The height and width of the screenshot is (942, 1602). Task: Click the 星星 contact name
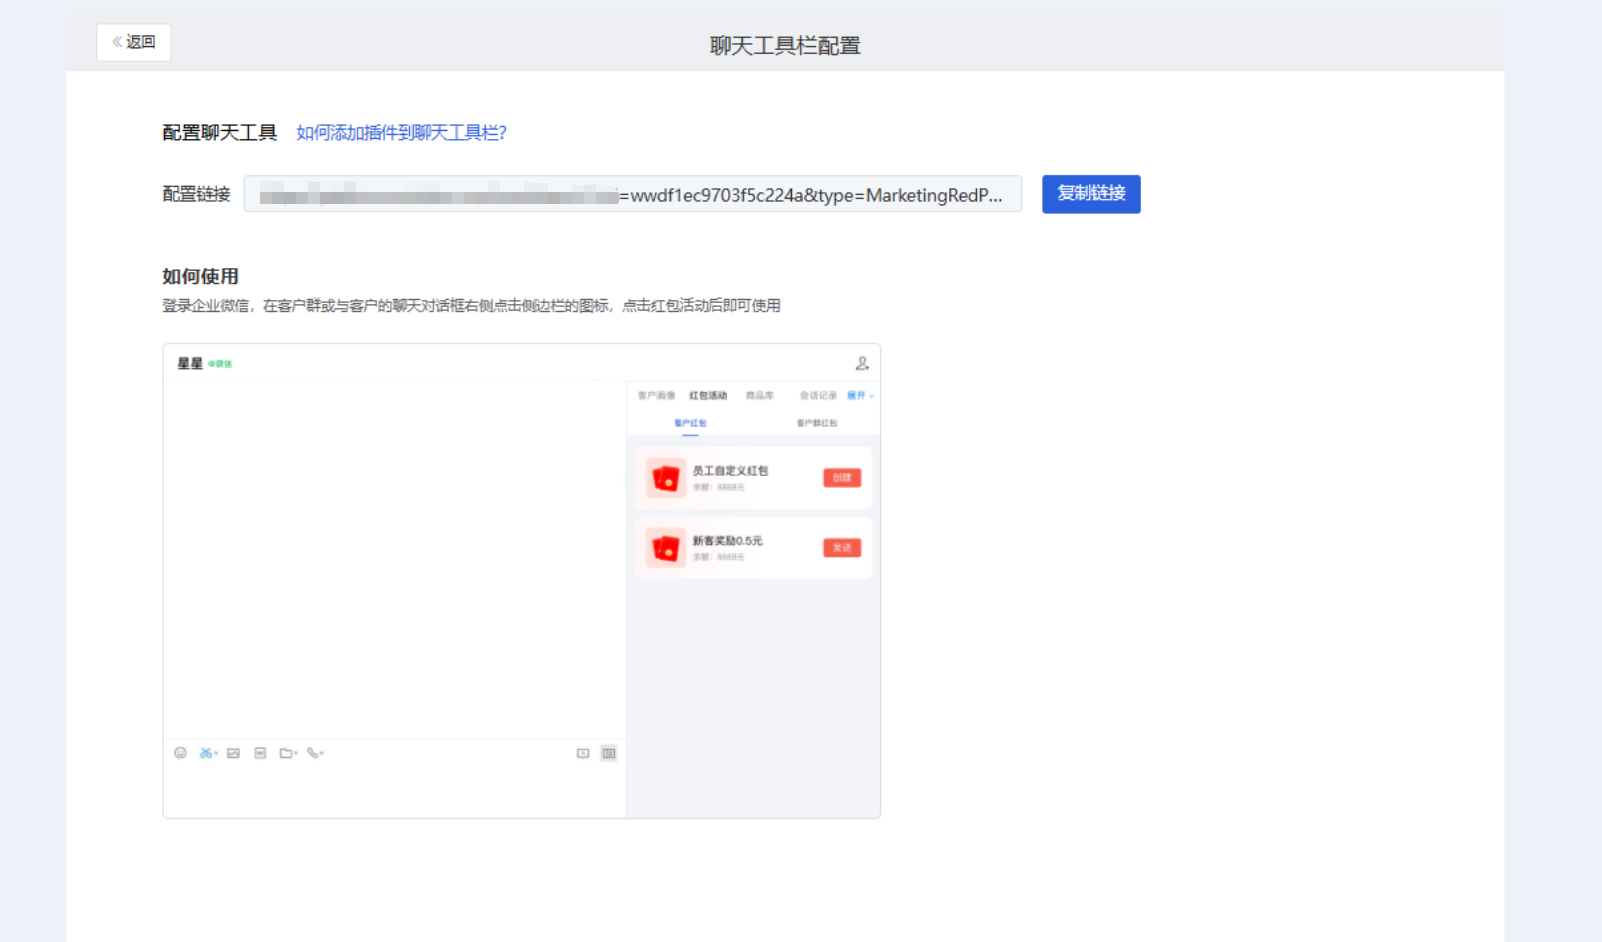click(x=190, y=363)
